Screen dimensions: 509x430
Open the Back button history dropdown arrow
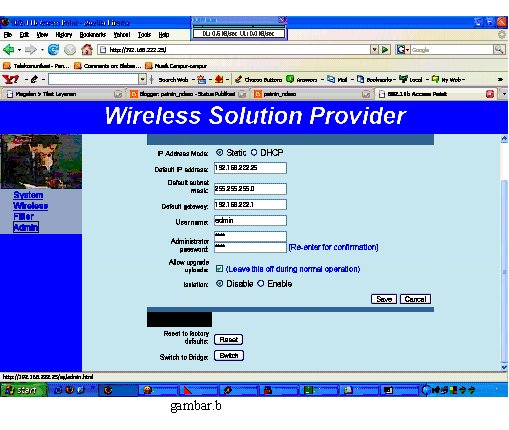tap(19, 50)
